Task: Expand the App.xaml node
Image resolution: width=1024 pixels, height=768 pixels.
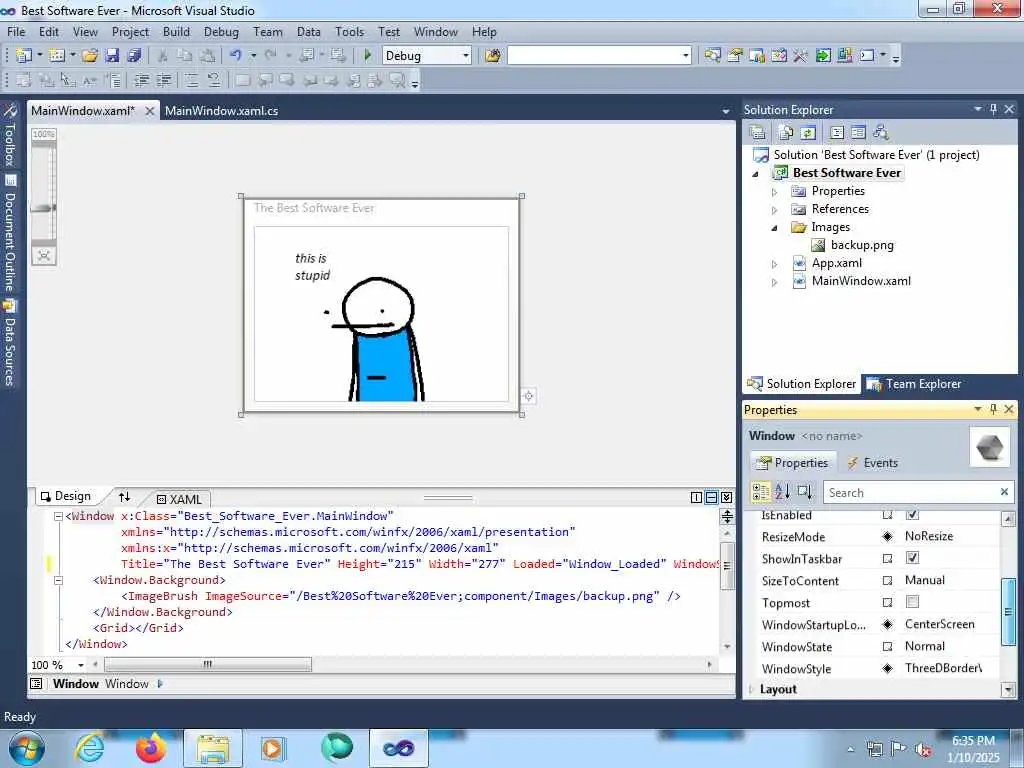Action: pyautogui.click(x=775, y=264)
